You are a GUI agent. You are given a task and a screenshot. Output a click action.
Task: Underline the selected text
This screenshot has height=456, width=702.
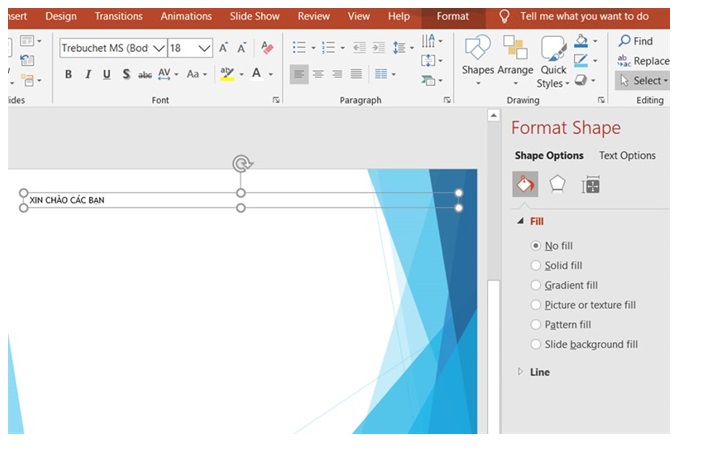(x=106, y=74)
